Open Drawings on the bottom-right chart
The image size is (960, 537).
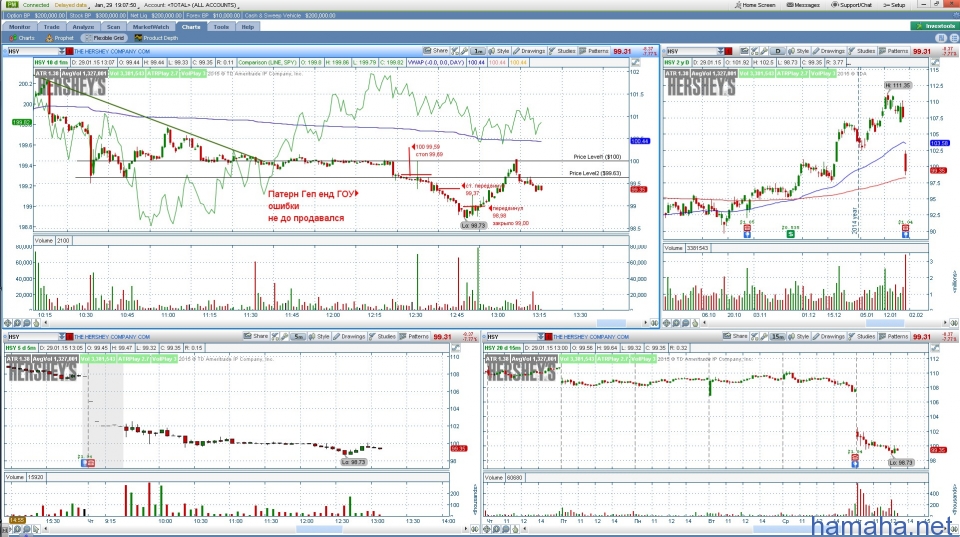(x=828, y=336)
